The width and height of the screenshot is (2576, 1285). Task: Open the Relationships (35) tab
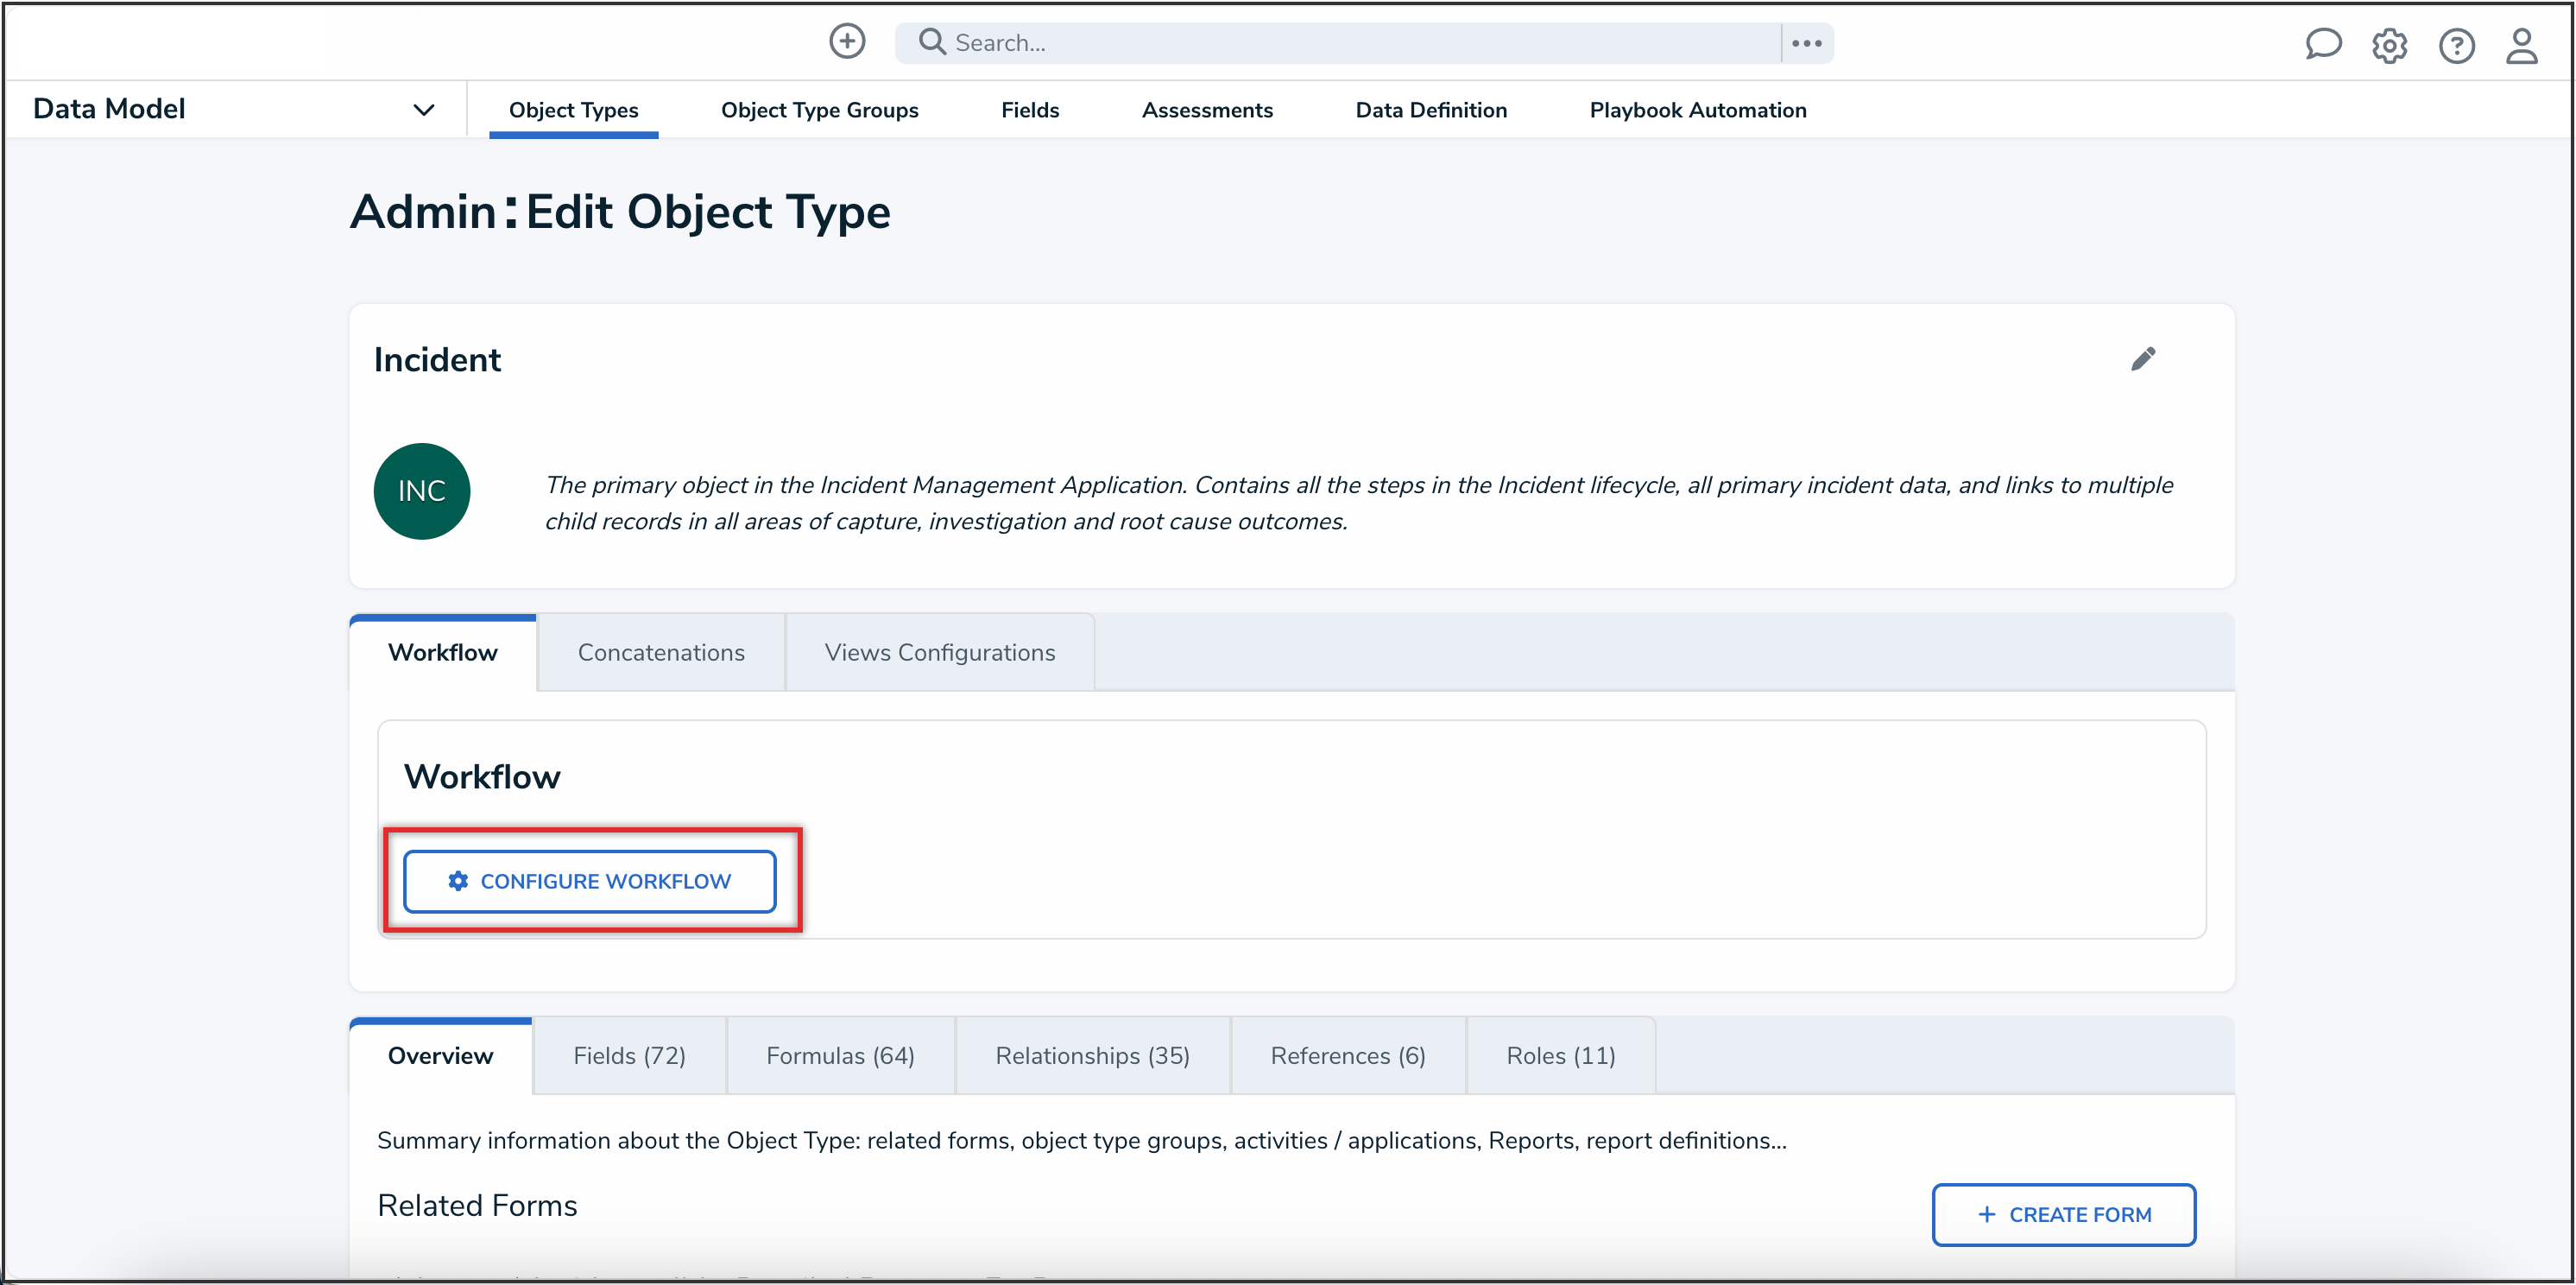(x=1092, y=1055)
